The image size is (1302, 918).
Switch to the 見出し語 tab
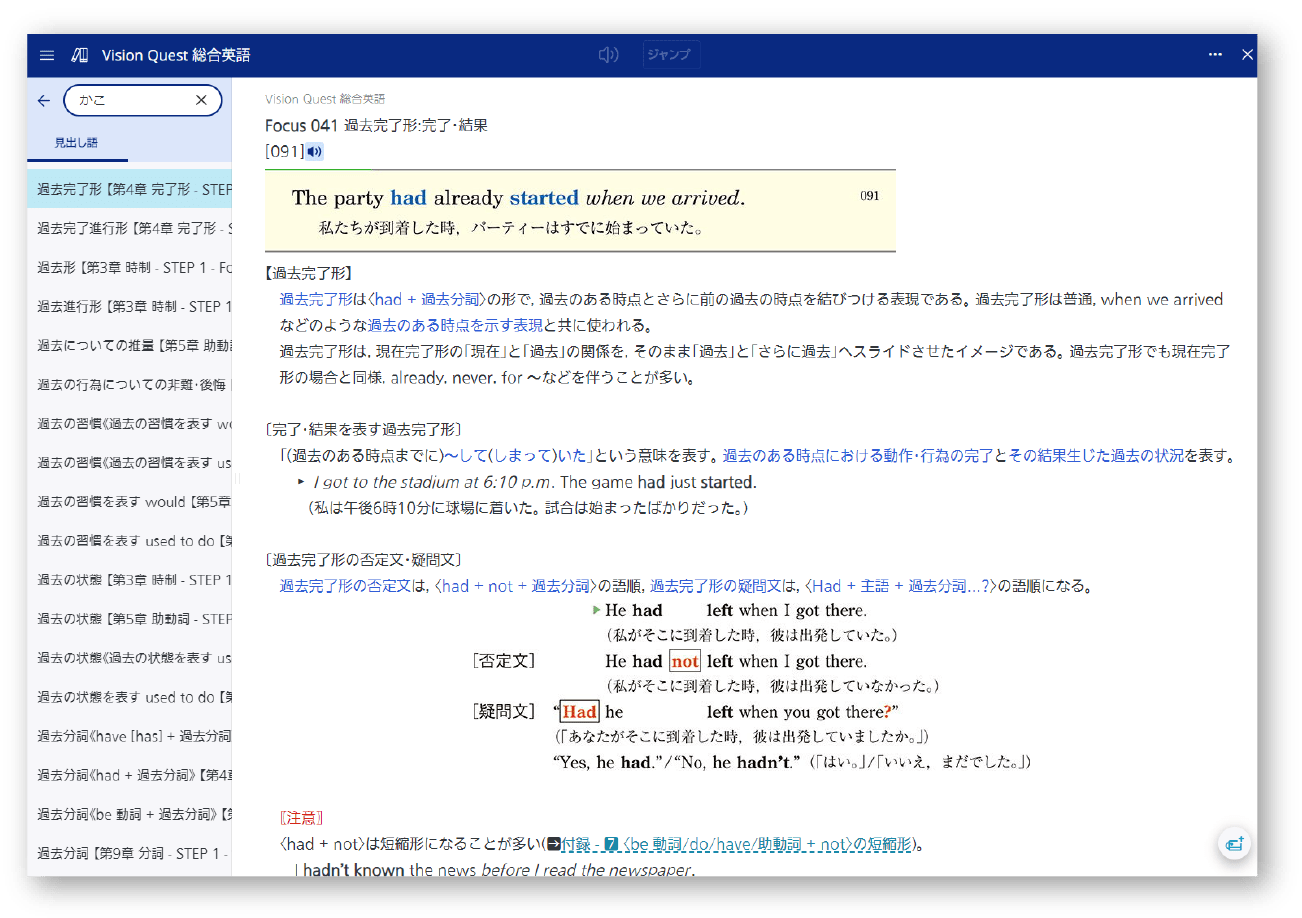pyautogui.click(x=76, y=144)
